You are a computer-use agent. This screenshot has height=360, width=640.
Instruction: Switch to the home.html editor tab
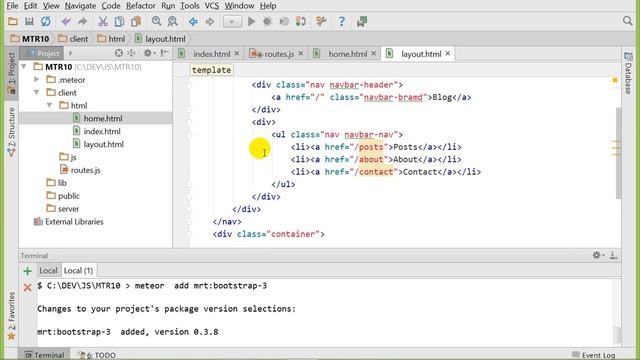coord(347,54)
